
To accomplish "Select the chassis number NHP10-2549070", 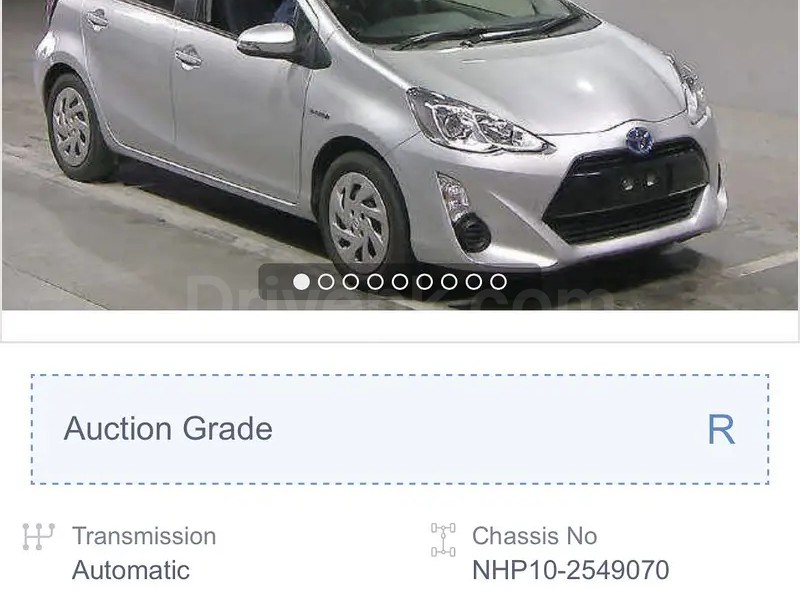I will click(x=570, y=570).
